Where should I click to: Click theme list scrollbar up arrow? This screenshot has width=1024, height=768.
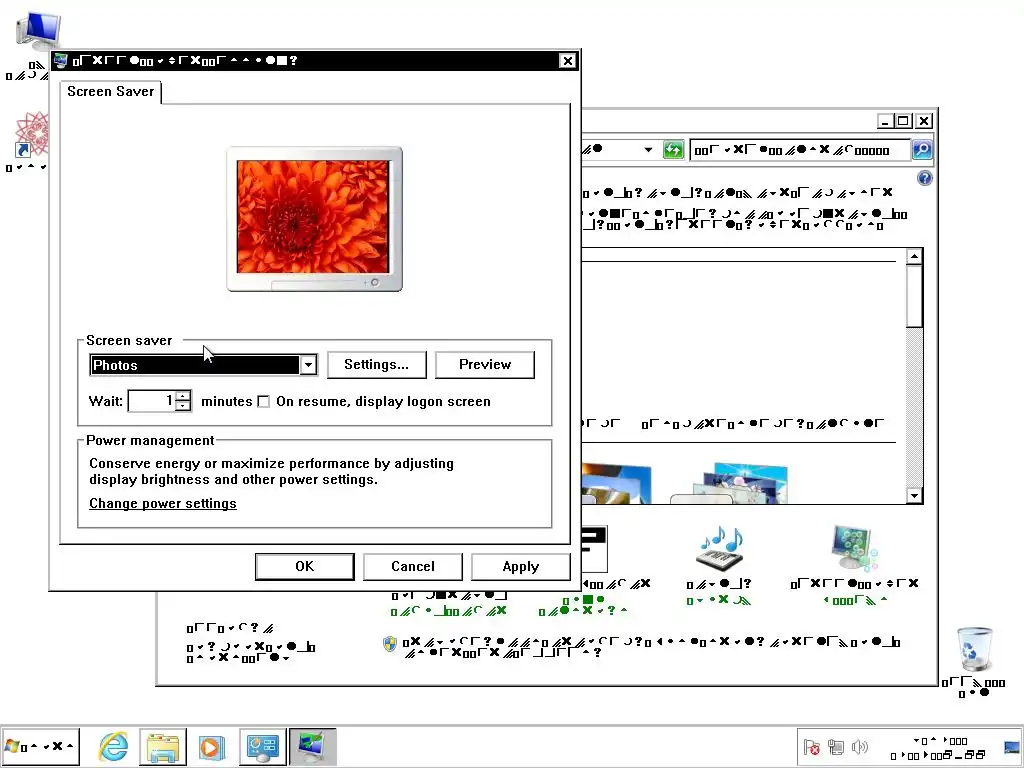point(914,257)
